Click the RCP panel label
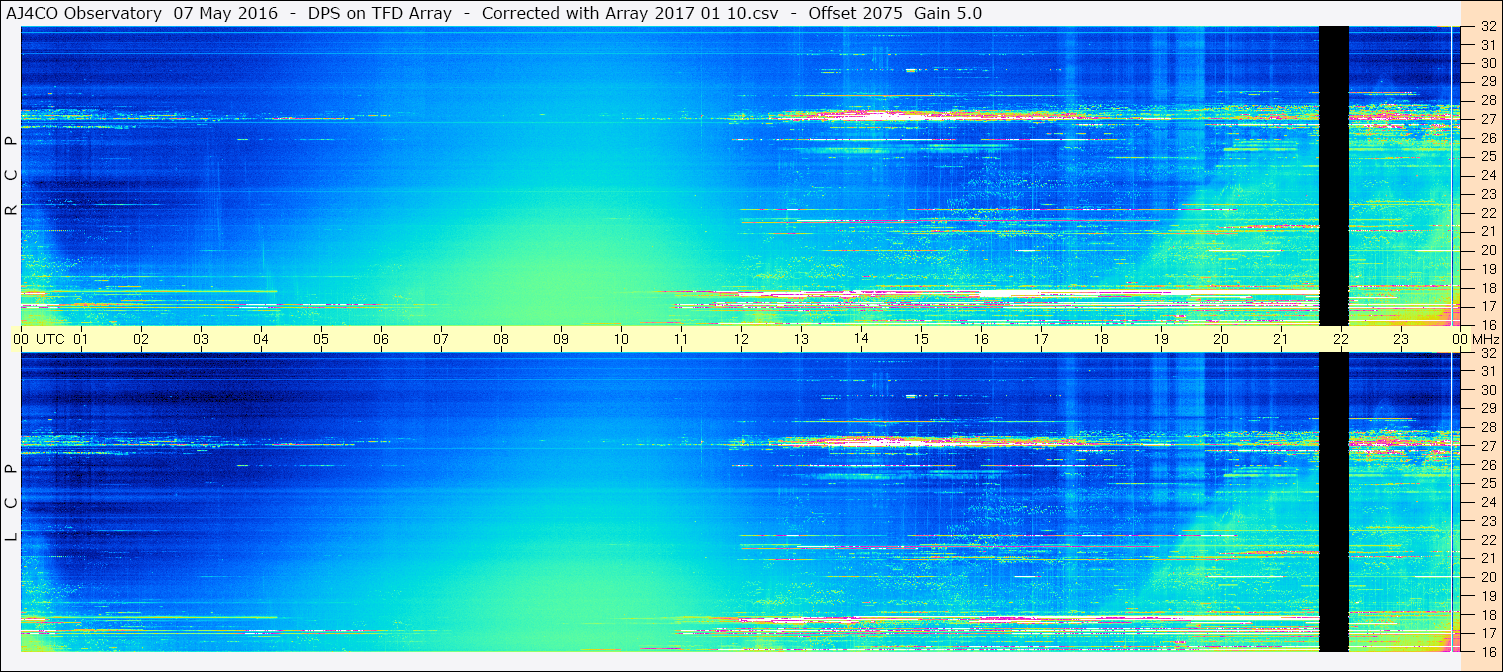This screenshot has width=1503, height=672. (11, 176)
